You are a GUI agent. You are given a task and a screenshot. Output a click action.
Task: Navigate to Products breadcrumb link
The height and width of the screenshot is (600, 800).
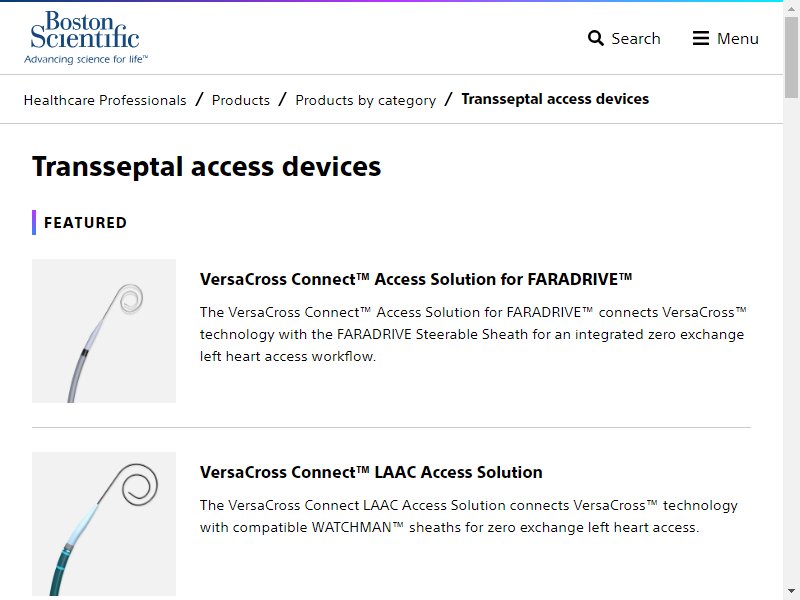coord(241,100)
